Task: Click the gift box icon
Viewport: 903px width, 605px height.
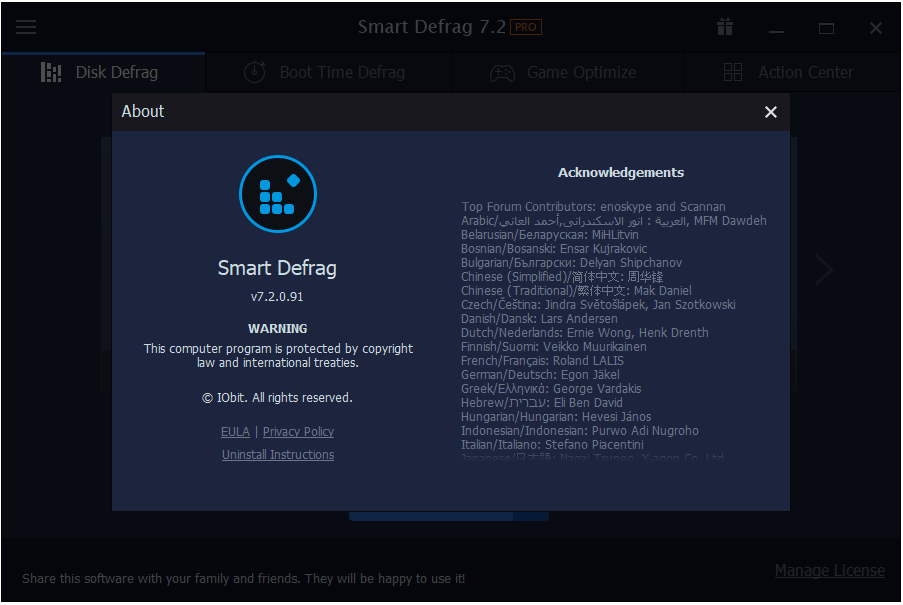Action: 724,27
